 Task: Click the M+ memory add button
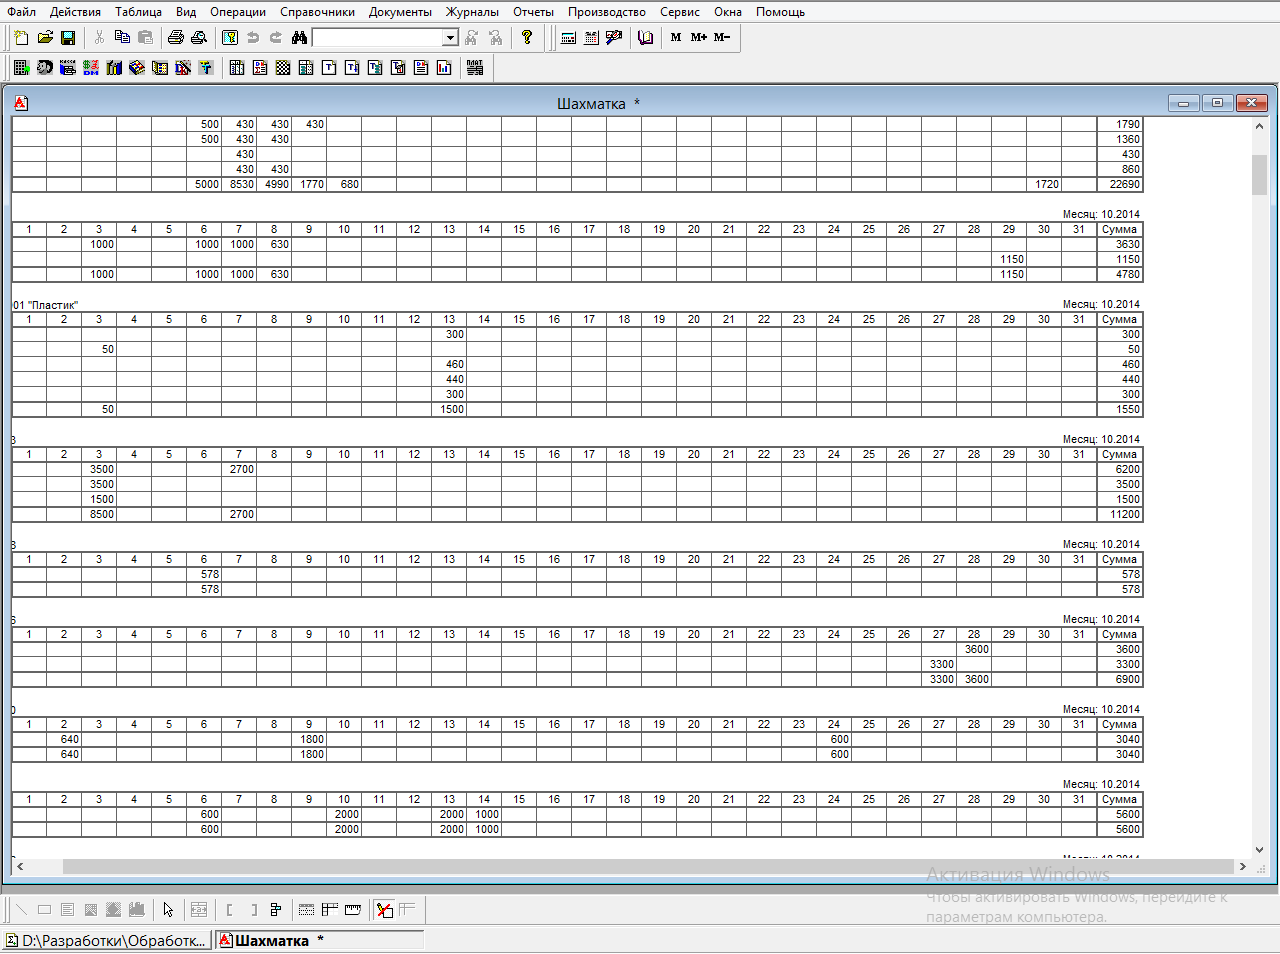point(699,37)
